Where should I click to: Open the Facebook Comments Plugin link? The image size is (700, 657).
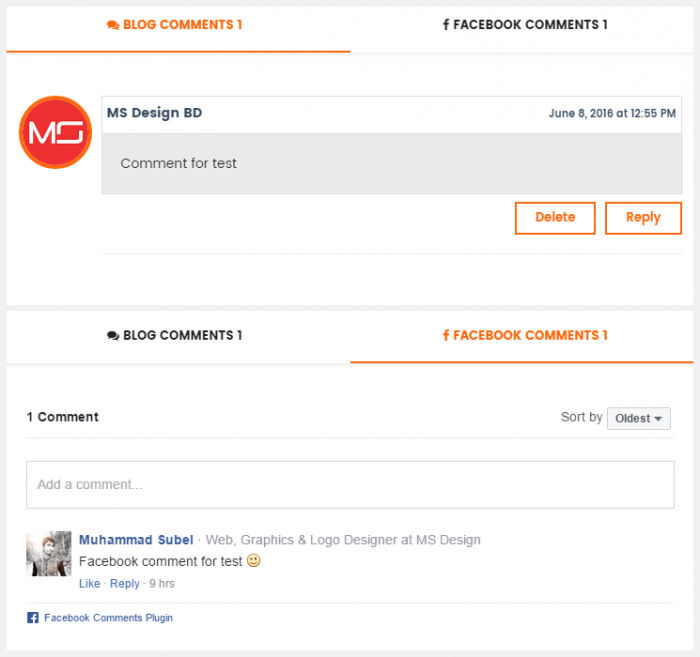[108, 618]
